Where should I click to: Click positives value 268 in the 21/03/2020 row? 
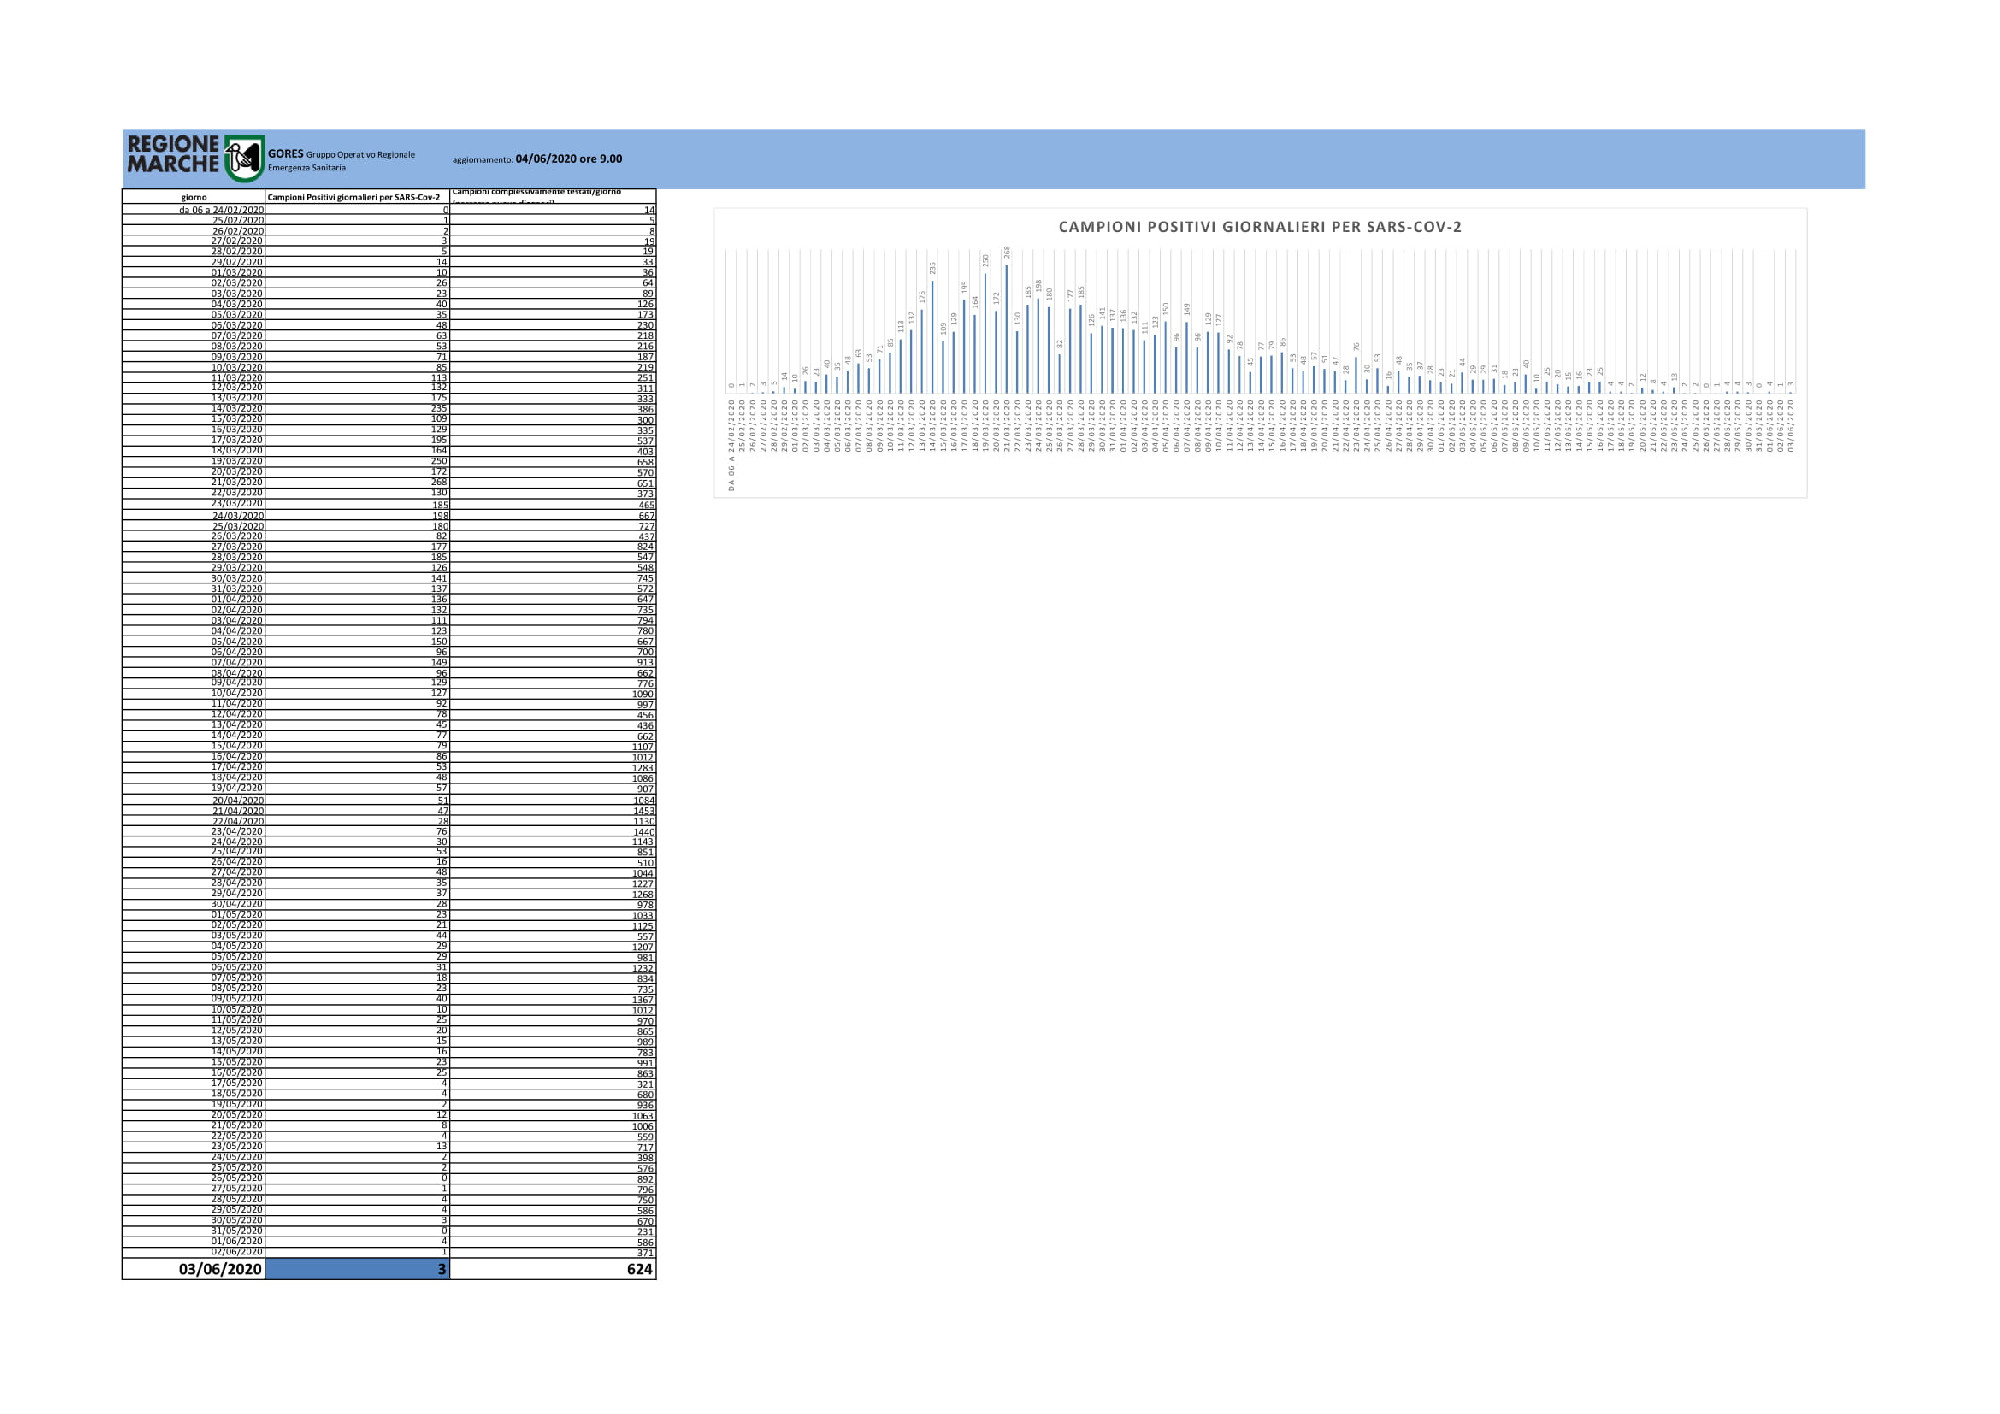pyautogui.click(x=439, y=482)
